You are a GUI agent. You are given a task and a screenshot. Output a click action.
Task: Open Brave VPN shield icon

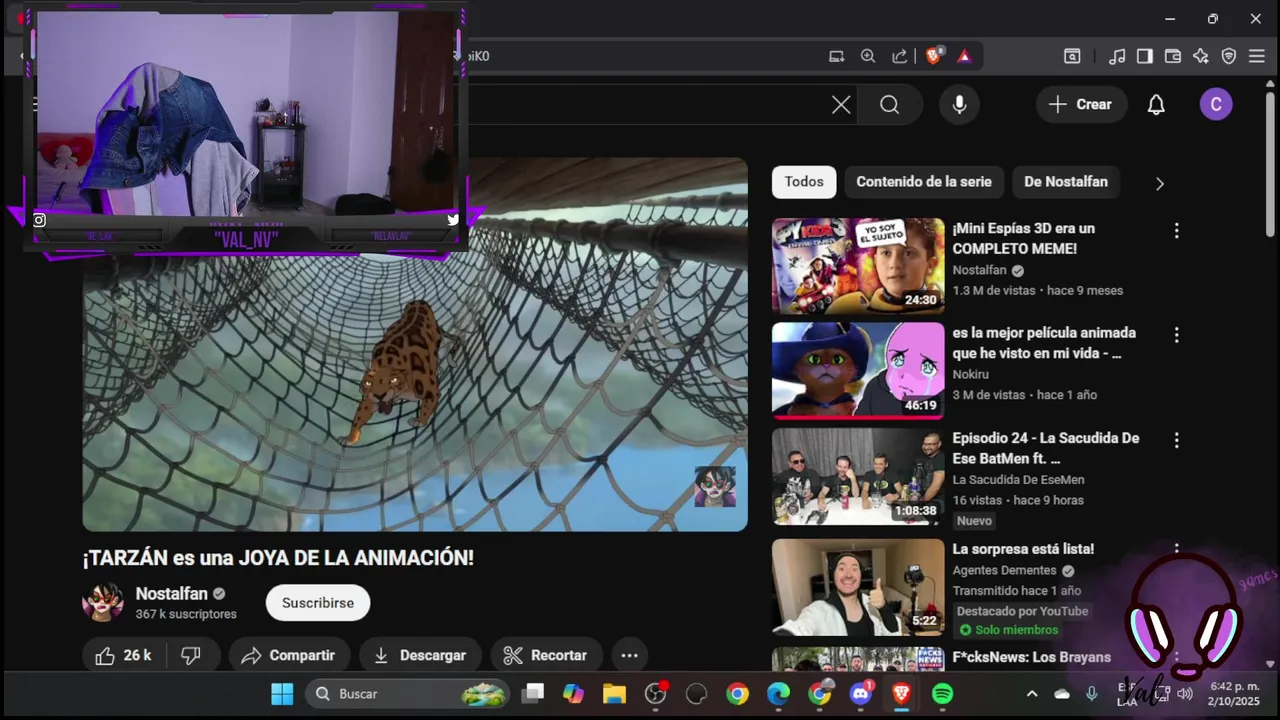click(x=1229, y=56)
